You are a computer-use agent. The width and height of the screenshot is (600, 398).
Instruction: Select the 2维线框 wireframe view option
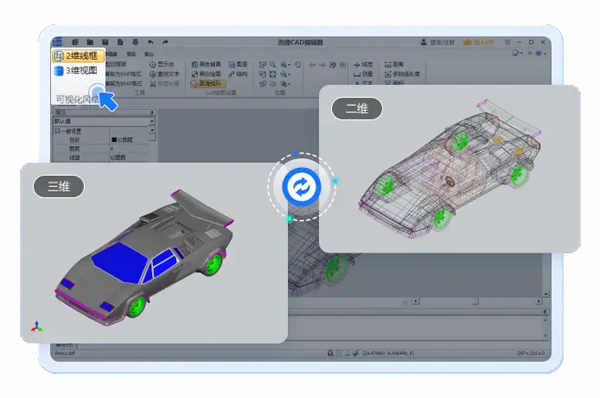tap(78, 56)
